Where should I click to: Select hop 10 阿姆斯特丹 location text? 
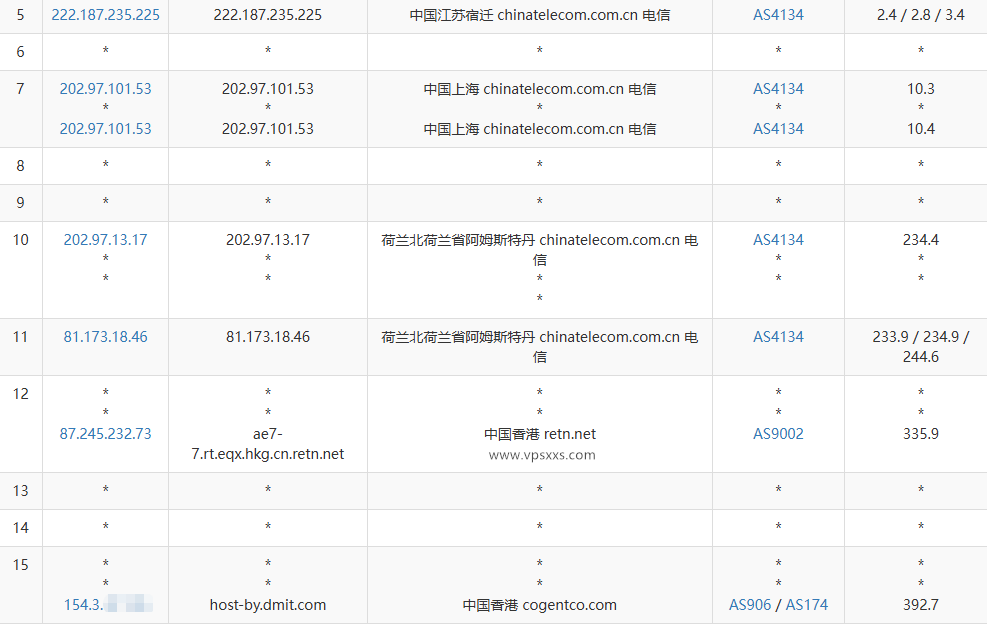tap(539, 250)
